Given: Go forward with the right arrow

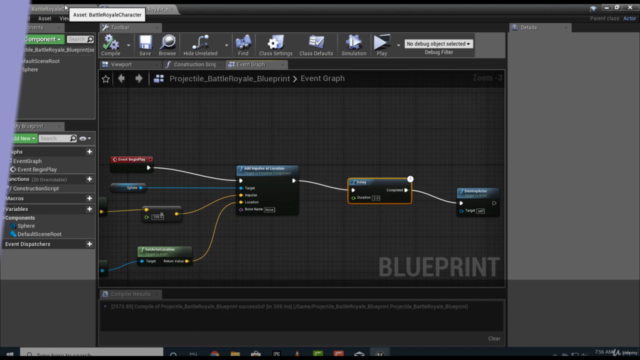Looking at the screenshot, I should [x=139, y=78].
